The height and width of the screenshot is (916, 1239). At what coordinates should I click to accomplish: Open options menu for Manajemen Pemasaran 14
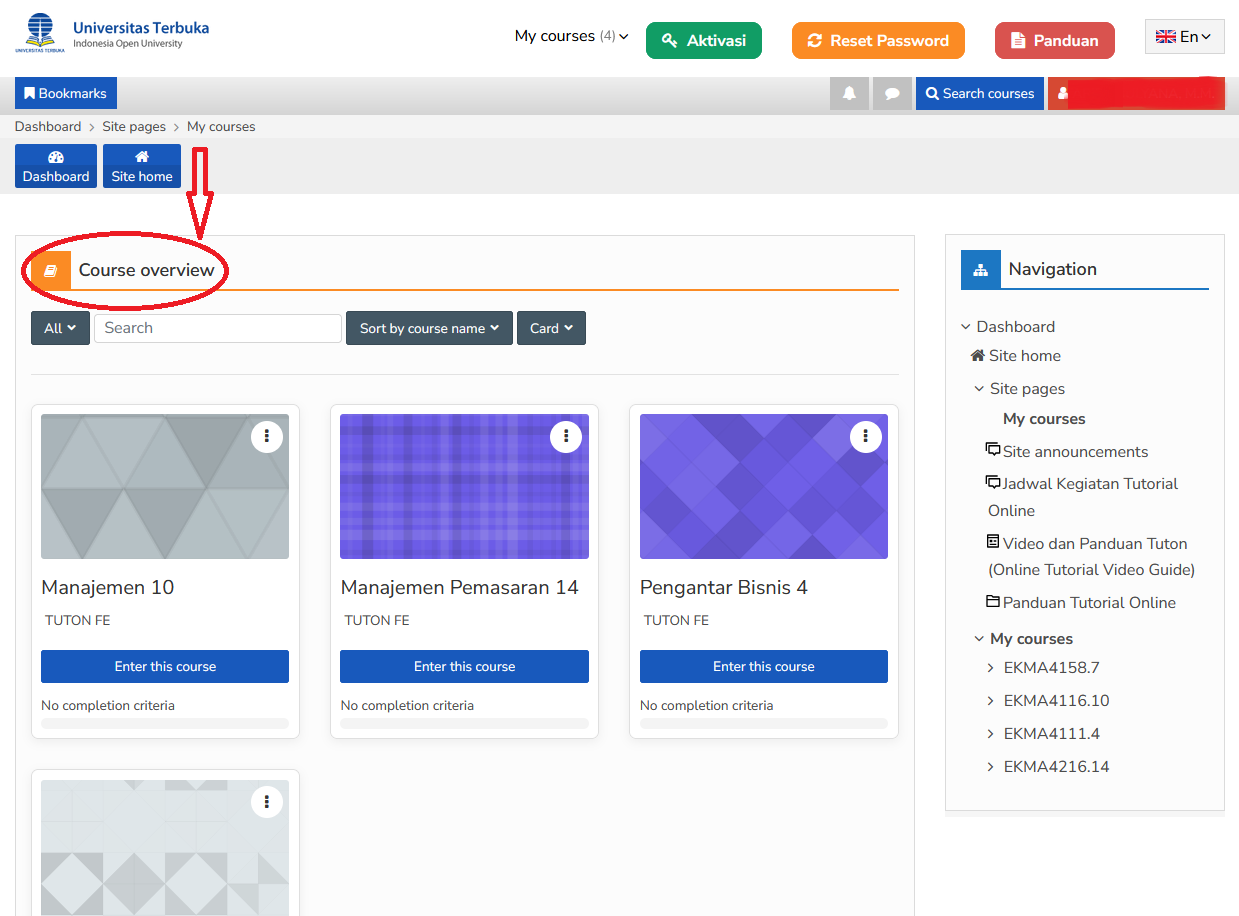[x=566, y=436]
